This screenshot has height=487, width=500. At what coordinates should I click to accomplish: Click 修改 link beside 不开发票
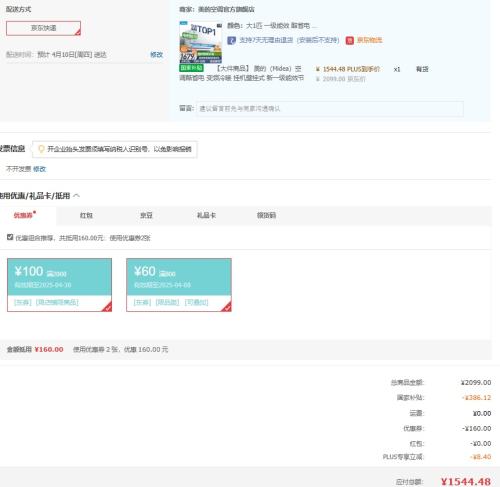(39, 169)
